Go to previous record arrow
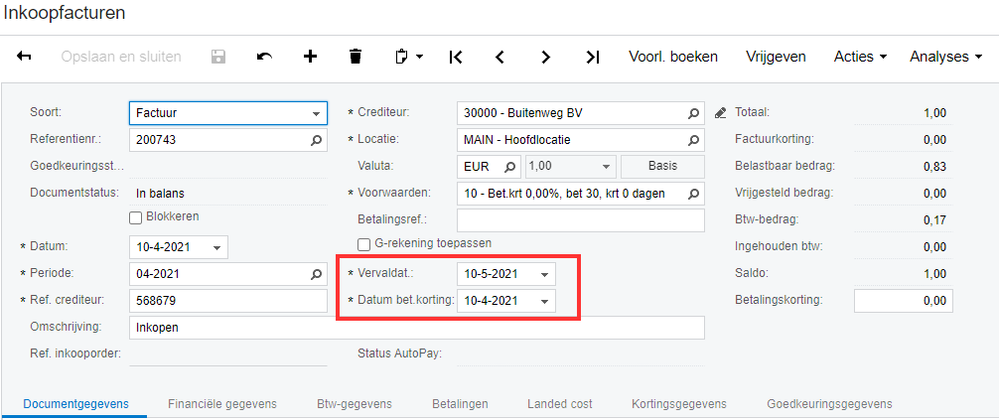 [x=500, y=57]
